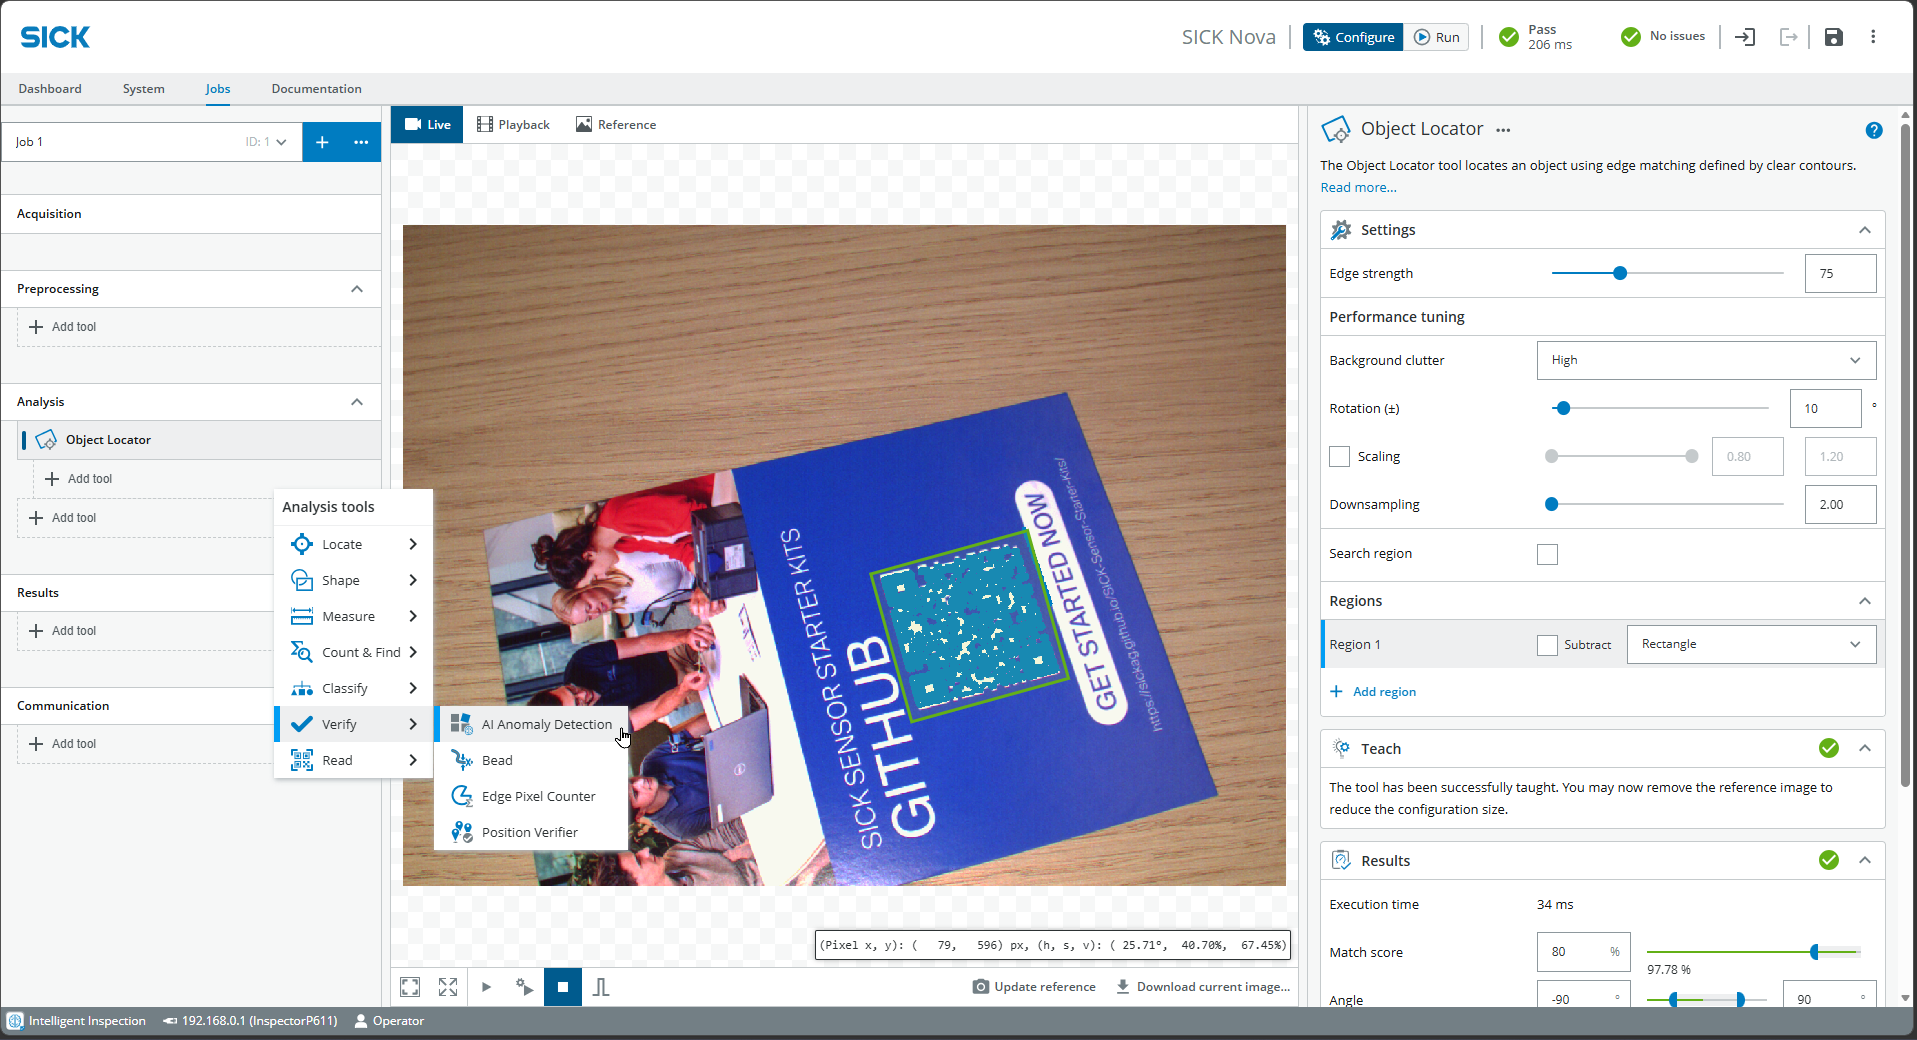Screen dimensions: 1917x1040
Task: Open the Classify submenu
Action: [353, 688]
